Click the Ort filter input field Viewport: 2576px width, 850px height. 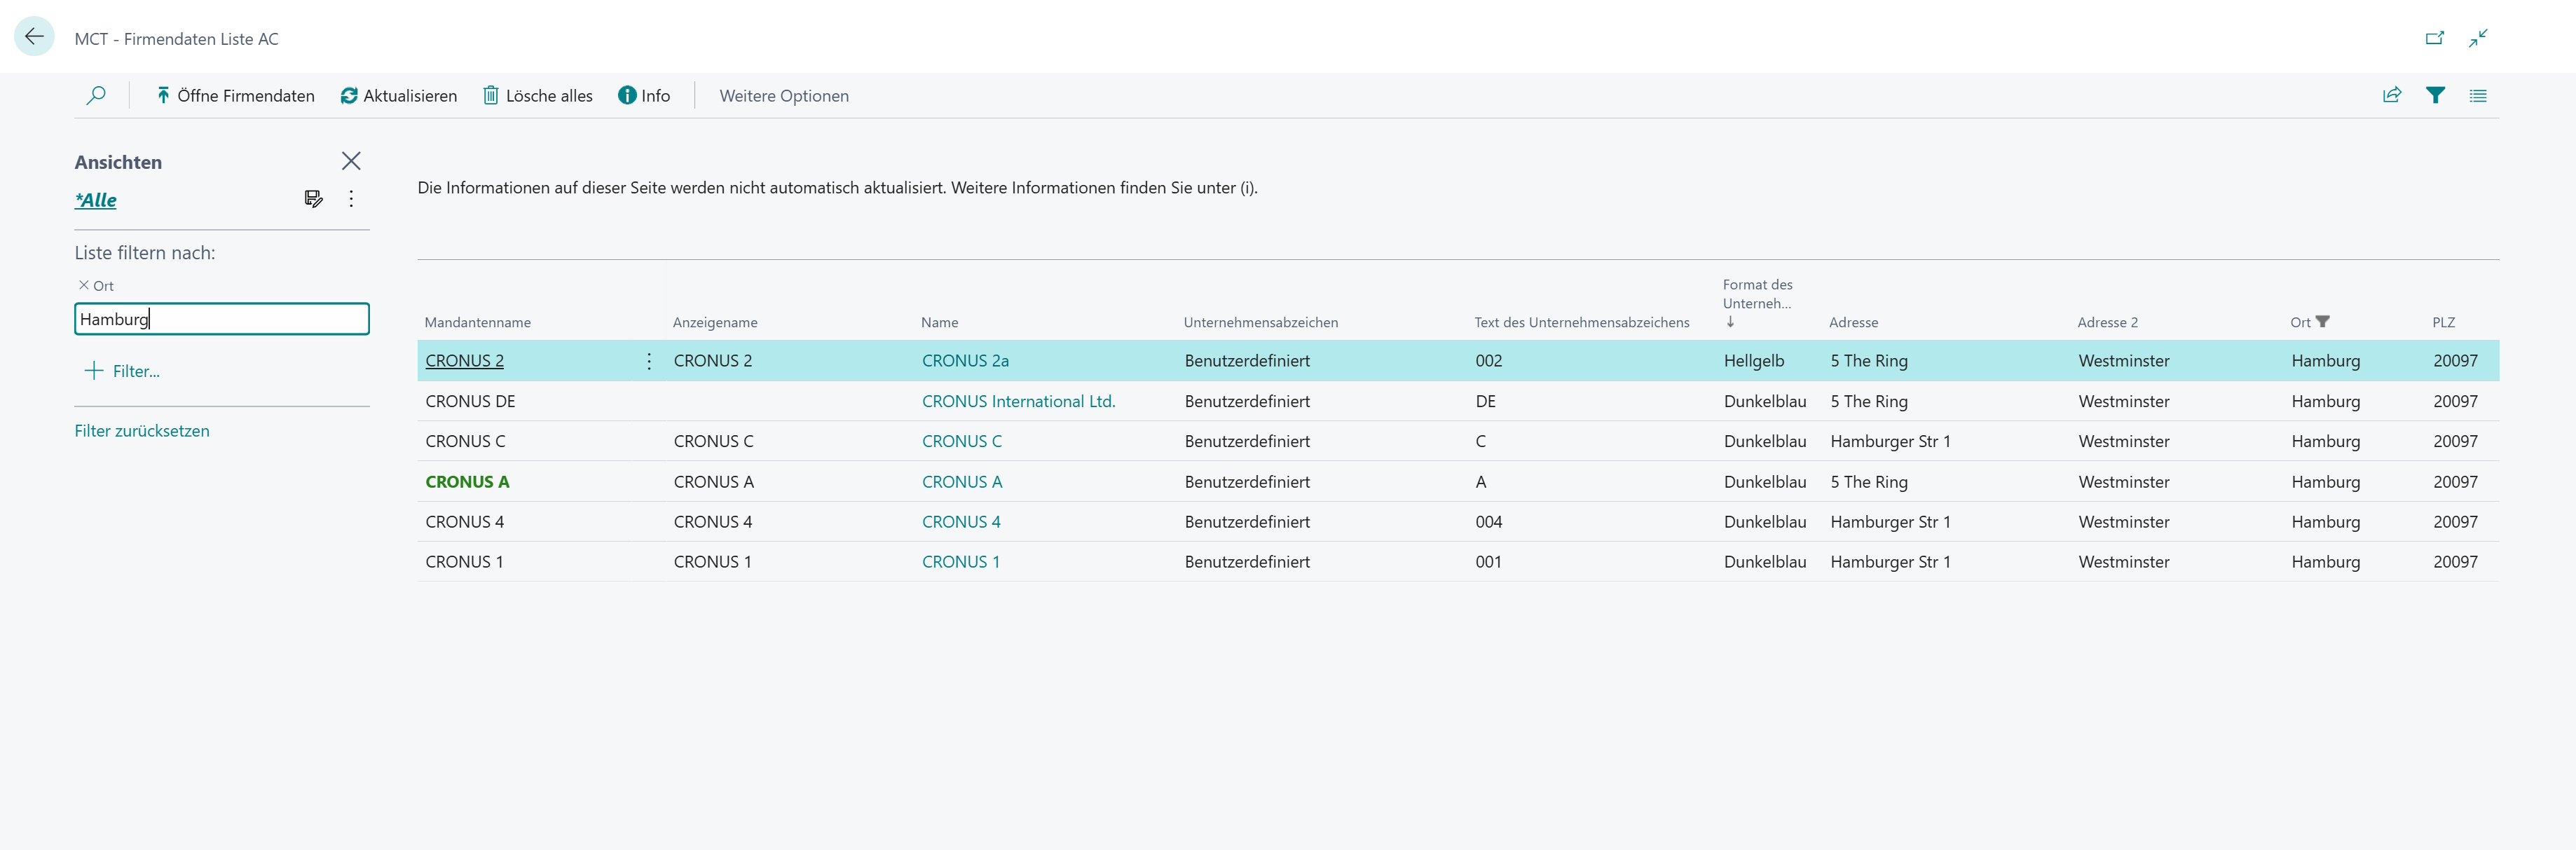tap(222, 319)
